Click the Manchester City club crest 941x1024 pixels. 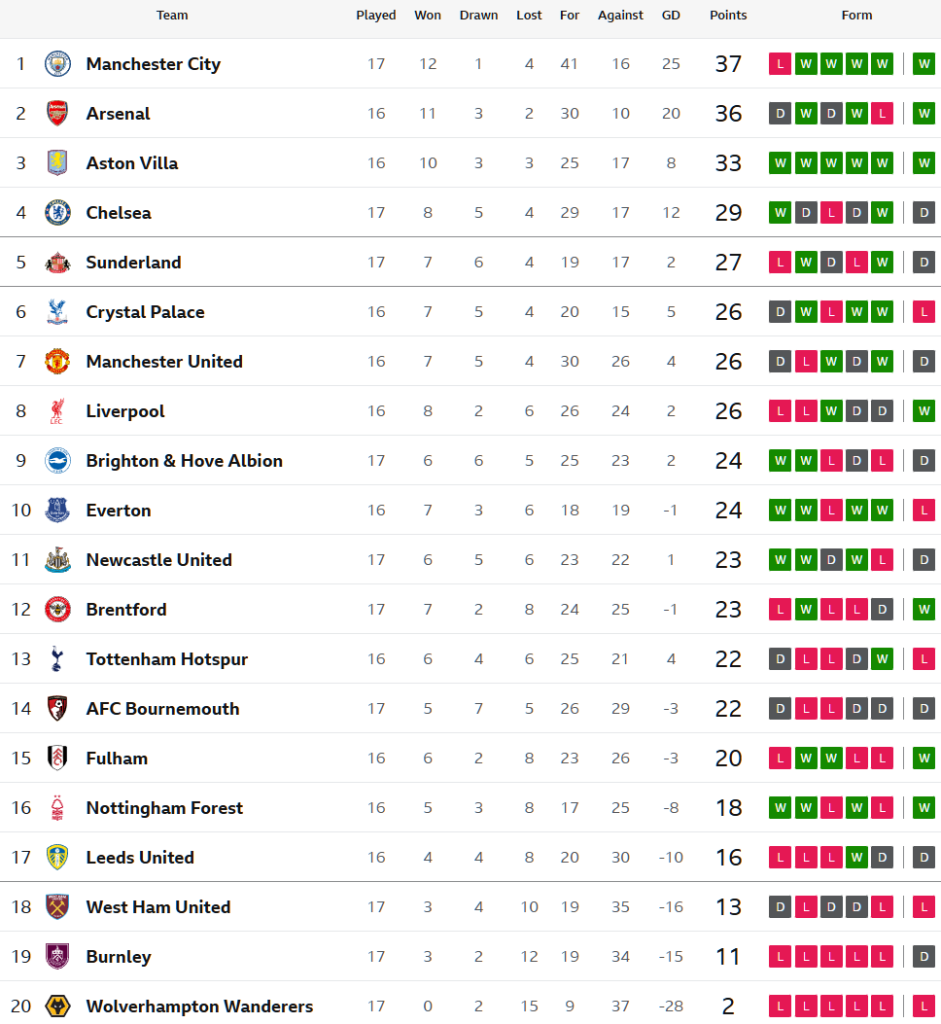point(58,64)
